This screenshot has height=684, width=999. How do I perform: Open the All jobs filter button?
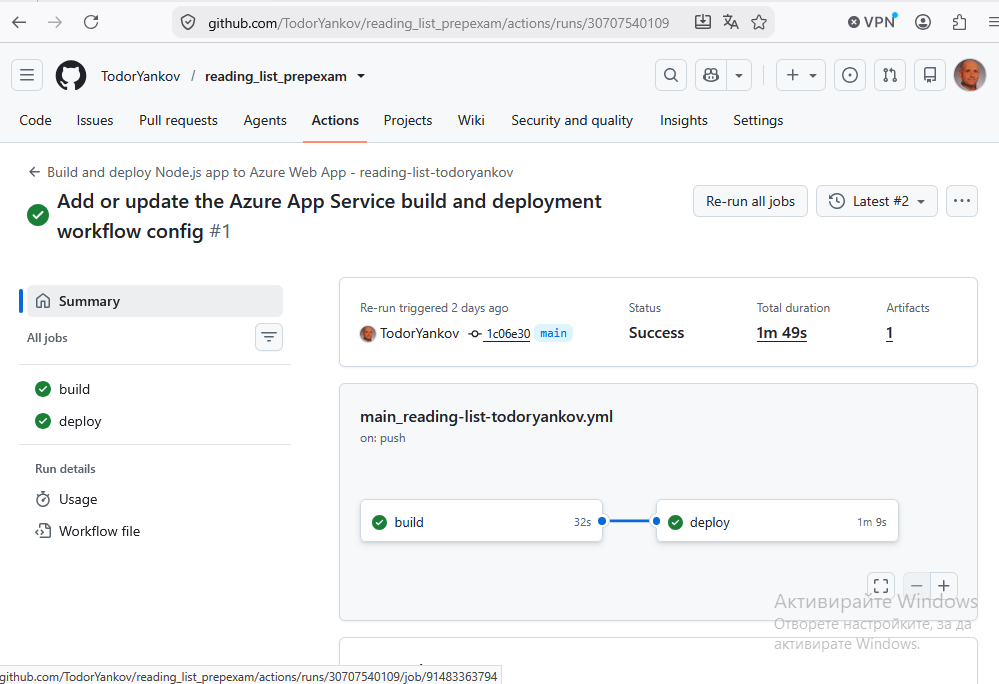269,337
